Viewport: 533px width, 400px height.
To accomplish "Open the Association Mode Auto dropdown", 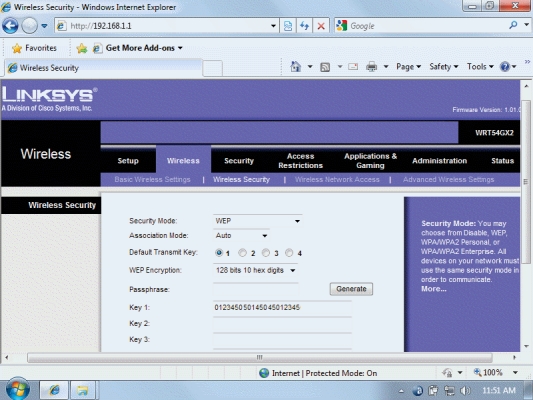I will coord(241,236).
